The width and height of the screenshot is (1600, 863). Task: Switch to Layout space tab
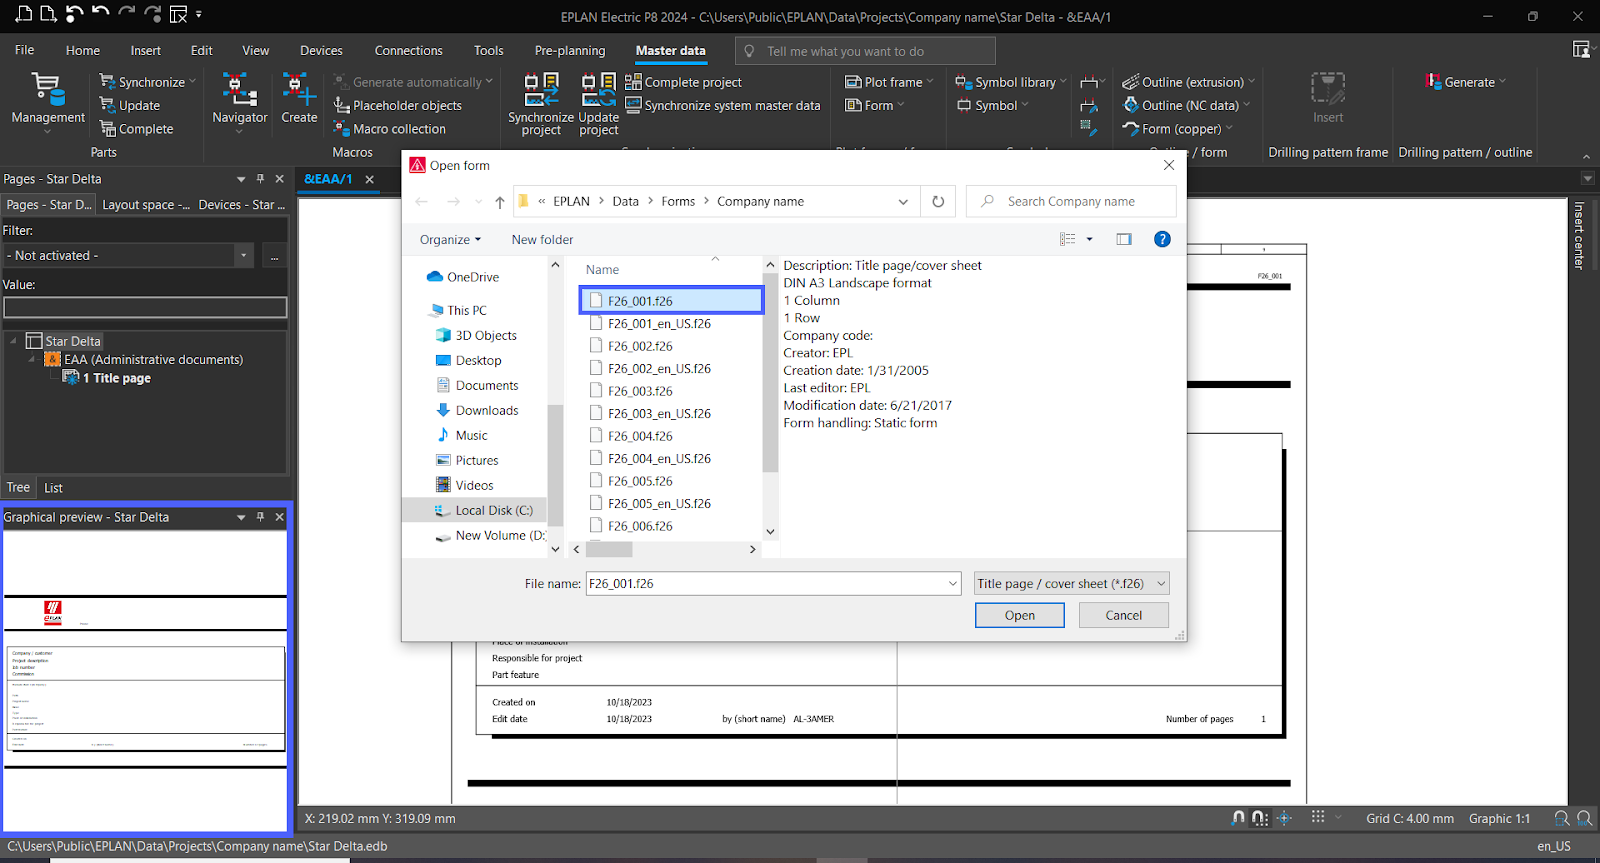pyautogui.click(x=146, y=204)
